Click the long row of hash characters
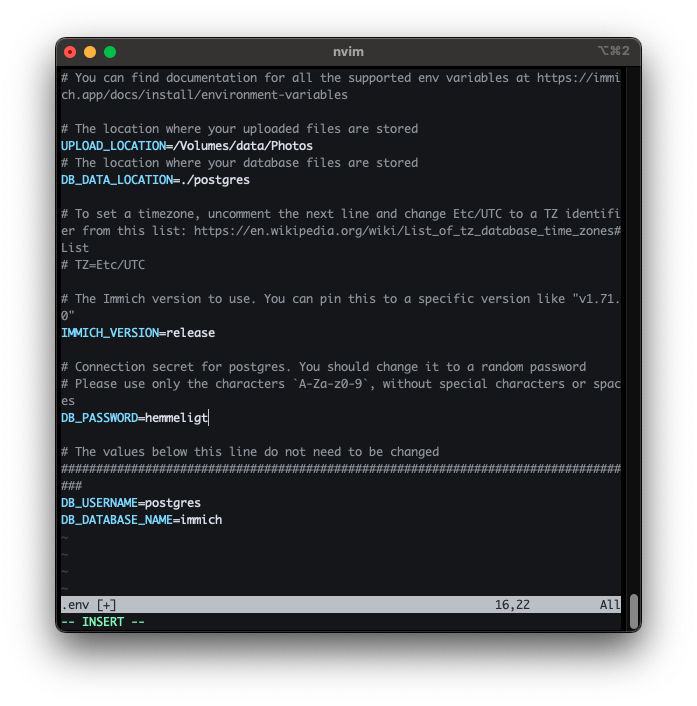 coord(341,469)
